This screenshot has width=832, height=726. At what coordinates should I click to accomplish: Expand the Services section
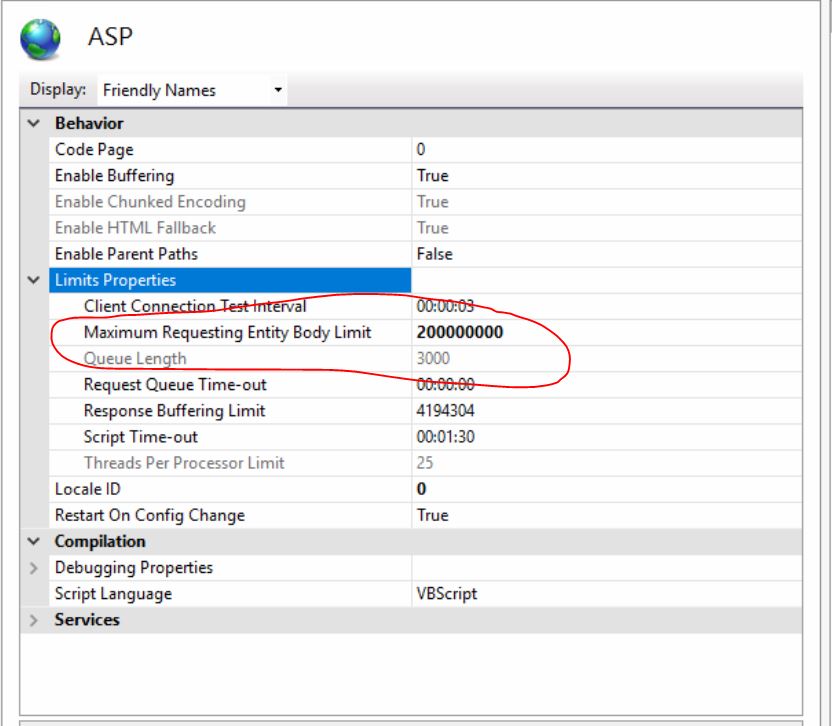coord(33,620)
